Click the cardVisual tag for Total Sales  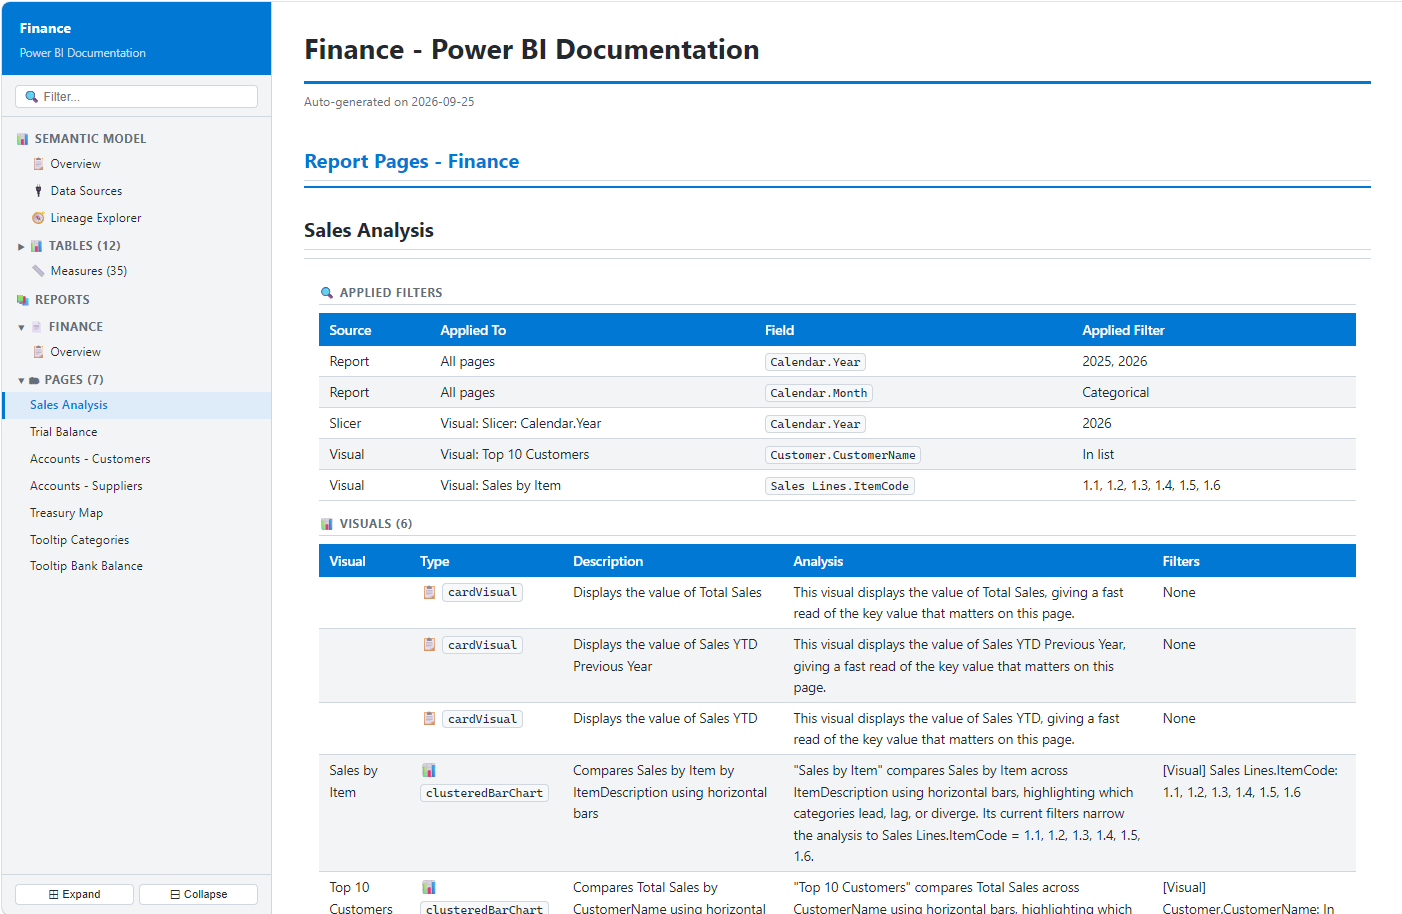pos(482,593)
